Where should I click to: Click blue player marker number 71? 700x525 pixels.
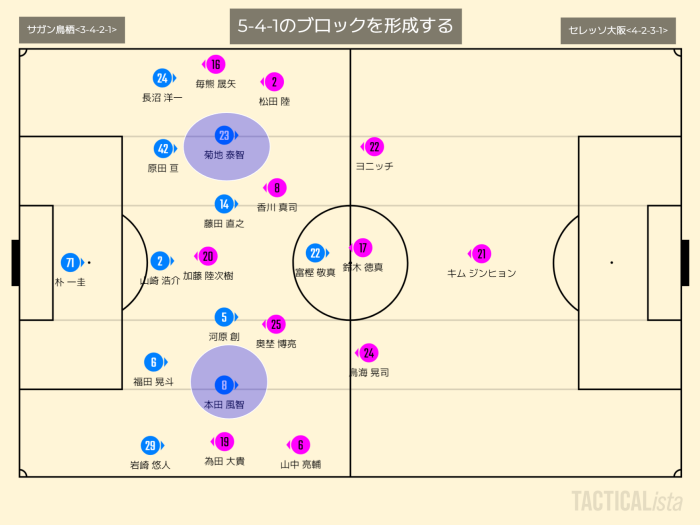click(70, 263)
